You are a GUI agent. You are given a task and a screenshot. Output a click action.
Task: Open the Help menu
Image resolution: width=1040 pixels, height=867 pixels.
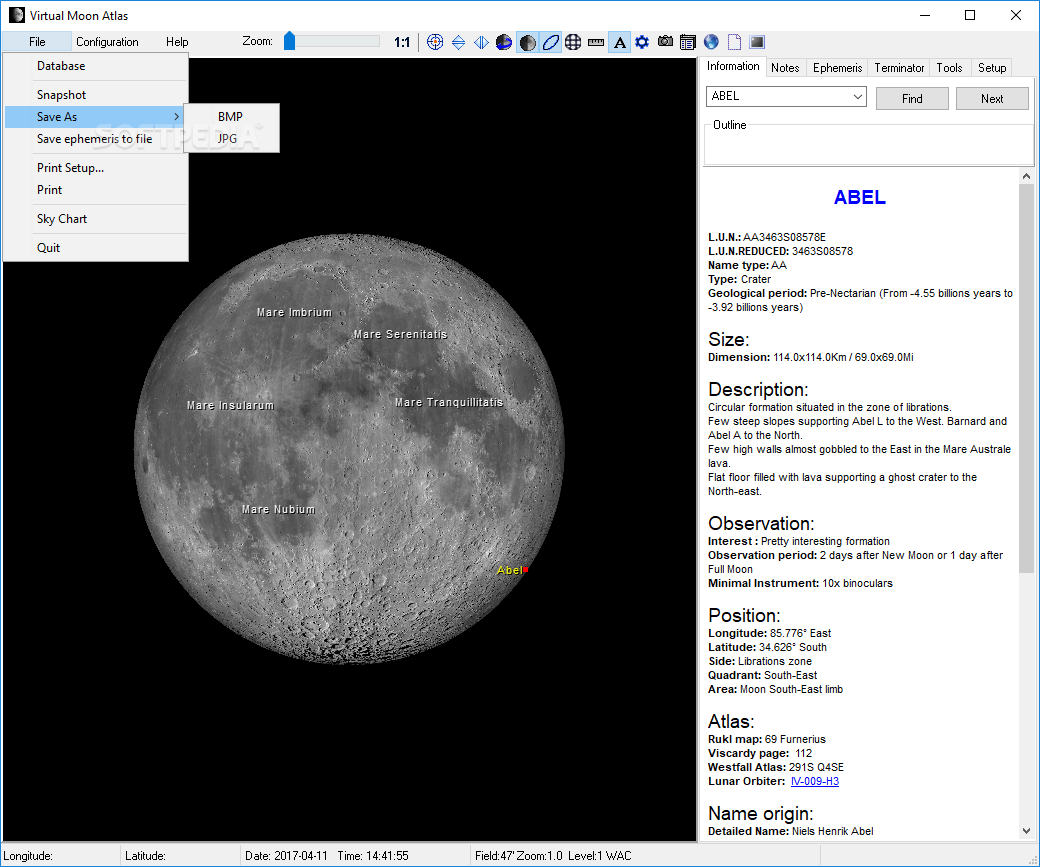tap(177, 42)
